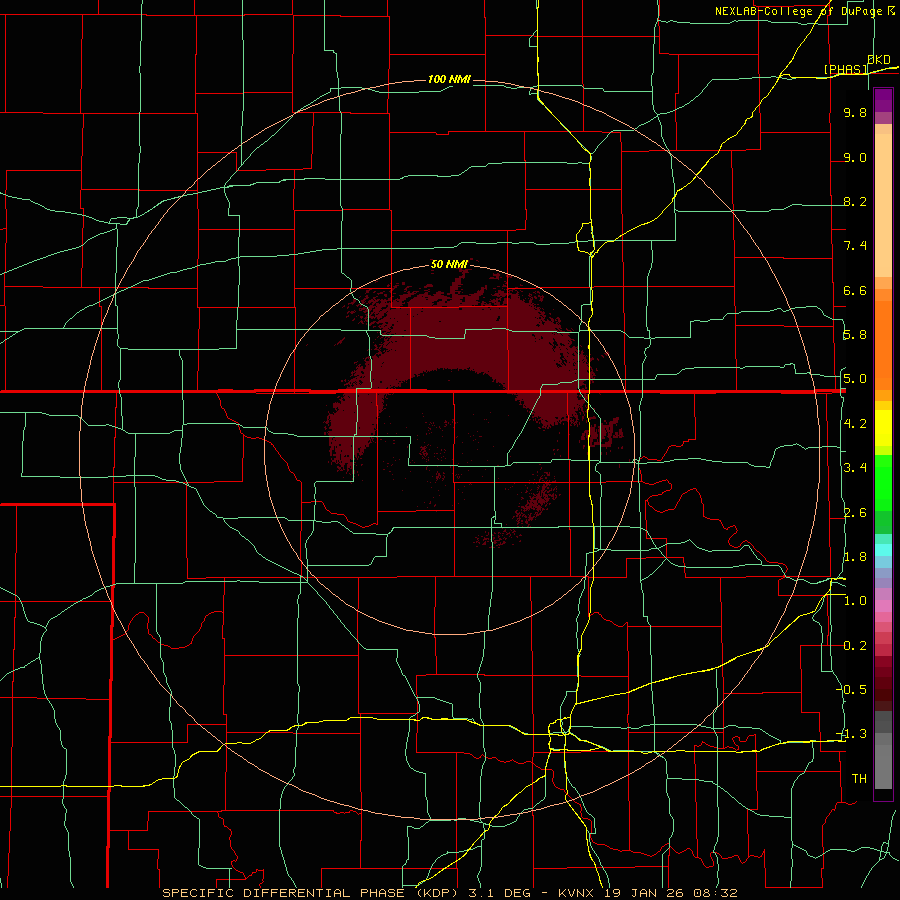Select the 9.8 value on the scale

[855, 113]
